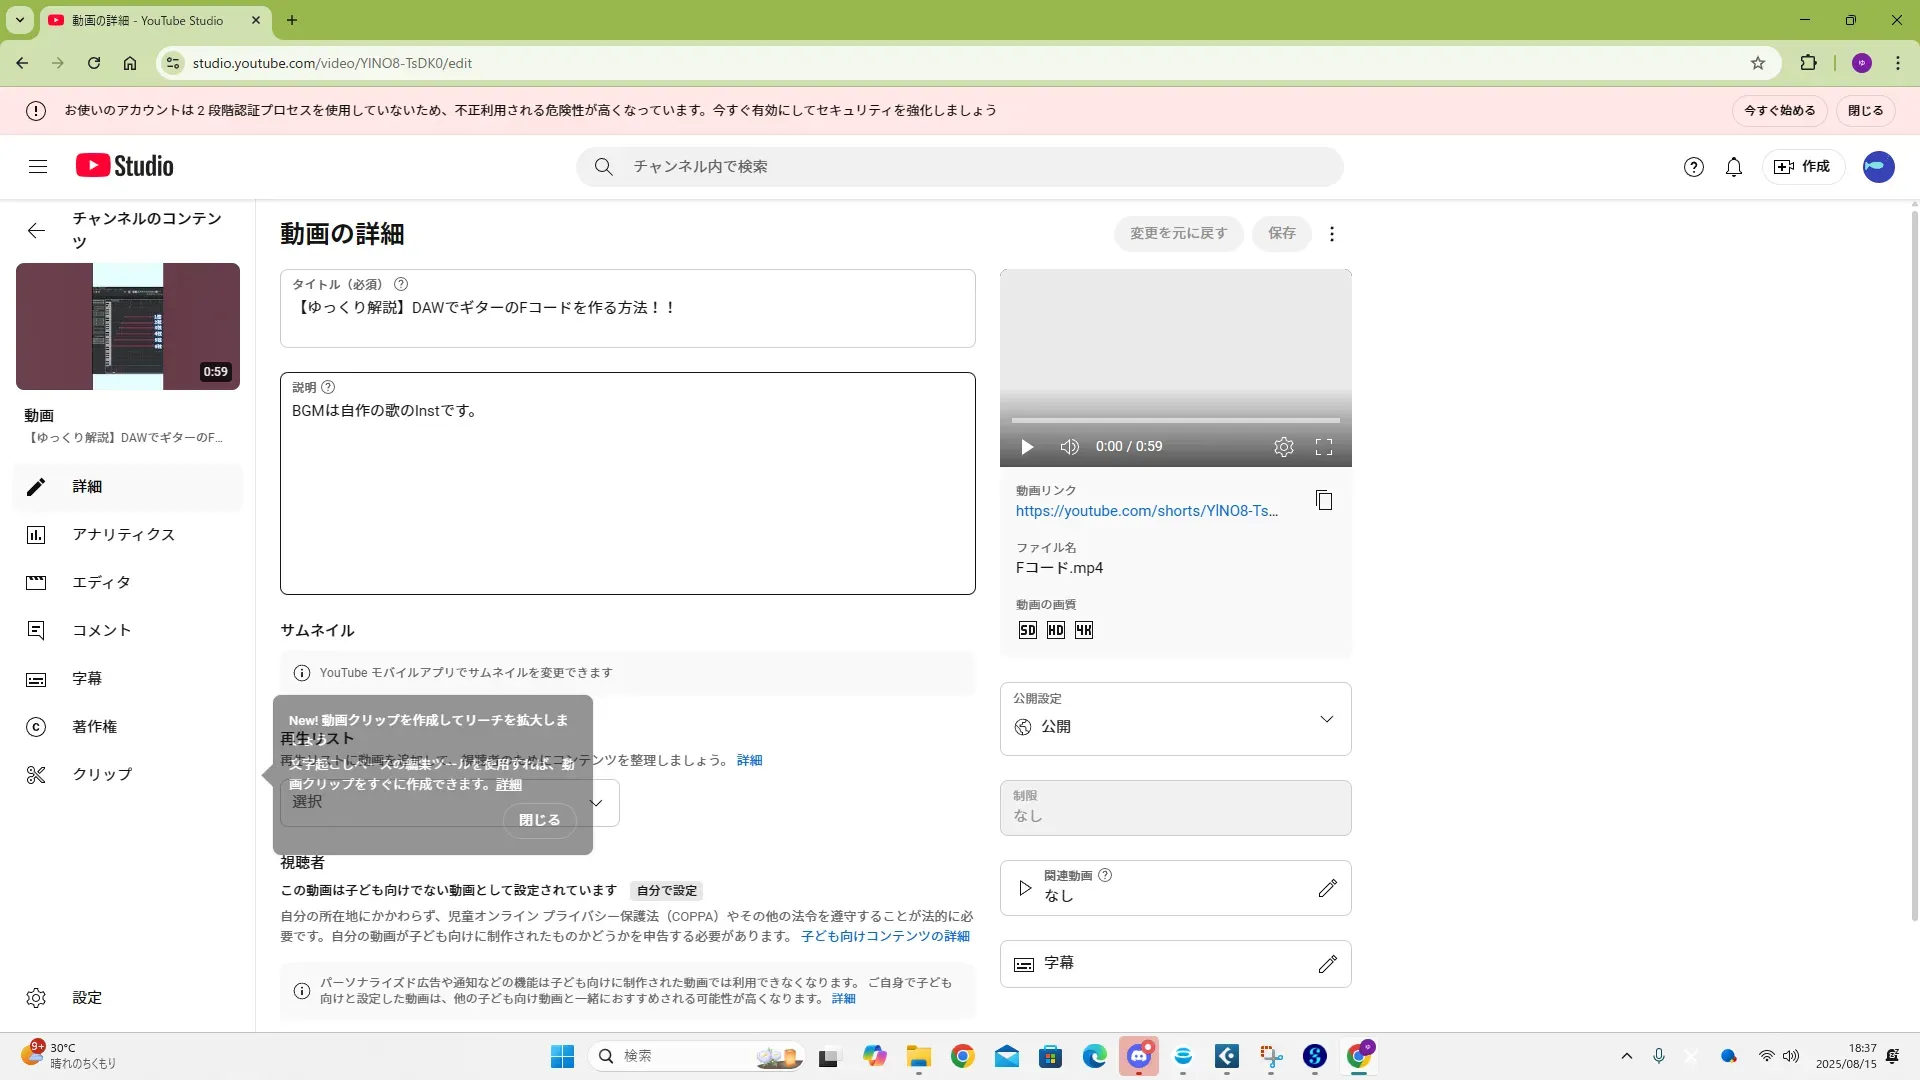
Task: Open the hamburger menu next to Studio logo
Action: [x=38, y=167]
